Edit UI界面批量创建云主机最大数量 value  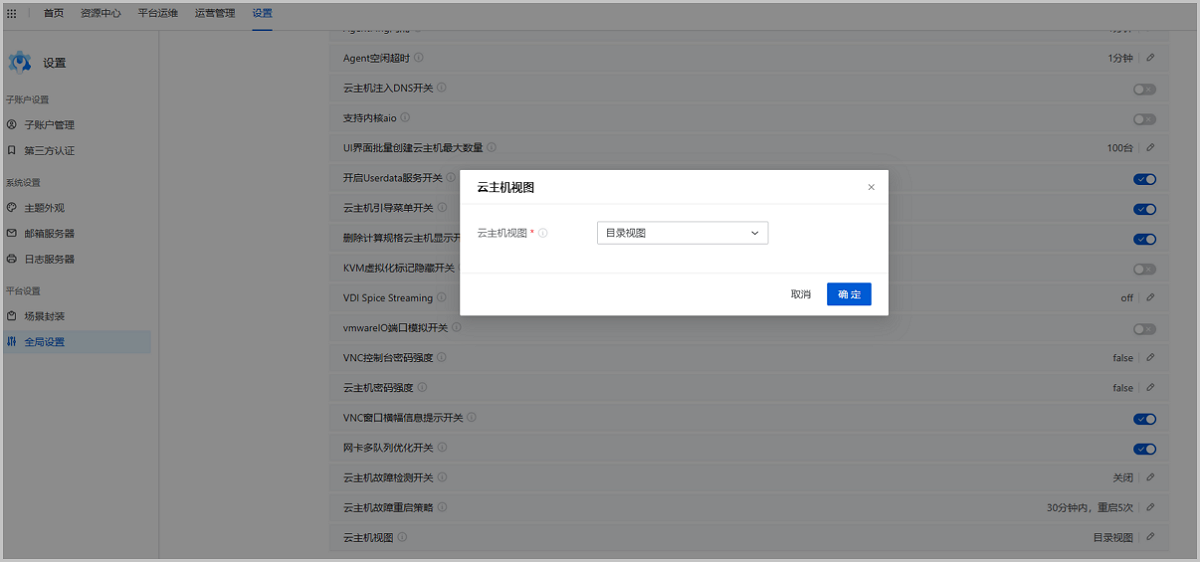click(x=1150, y=148)
